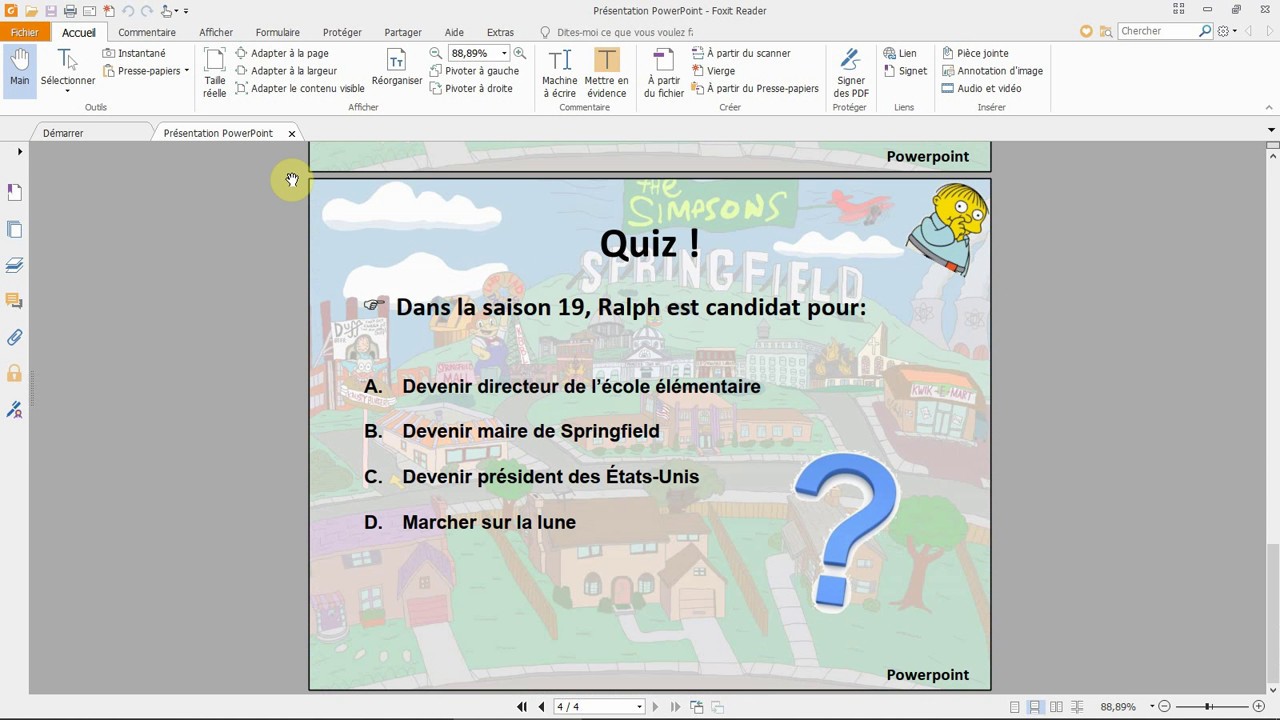This screenshot has width=1280, height=720.
Task: Set zoom to Taille réelle
Action: point(215,72)
